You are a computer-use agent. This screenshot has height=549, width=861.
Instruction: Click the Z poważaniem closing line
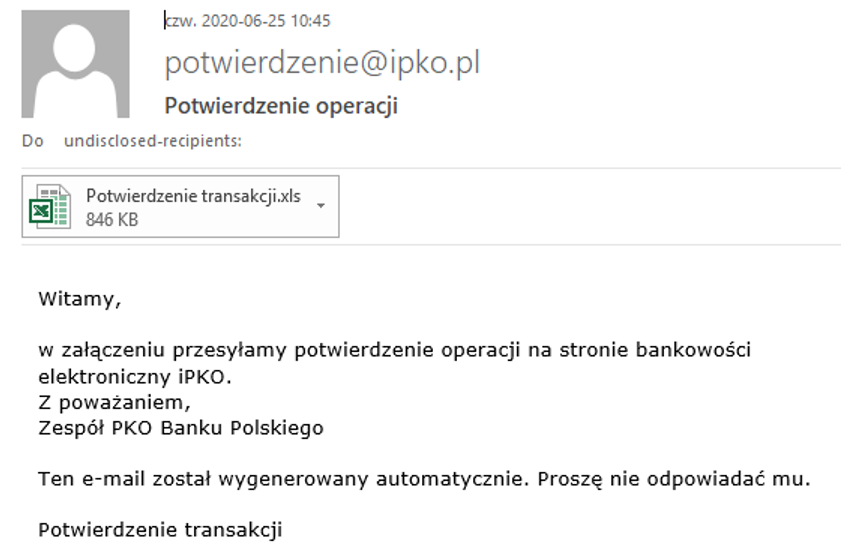[x=114, y=403]
